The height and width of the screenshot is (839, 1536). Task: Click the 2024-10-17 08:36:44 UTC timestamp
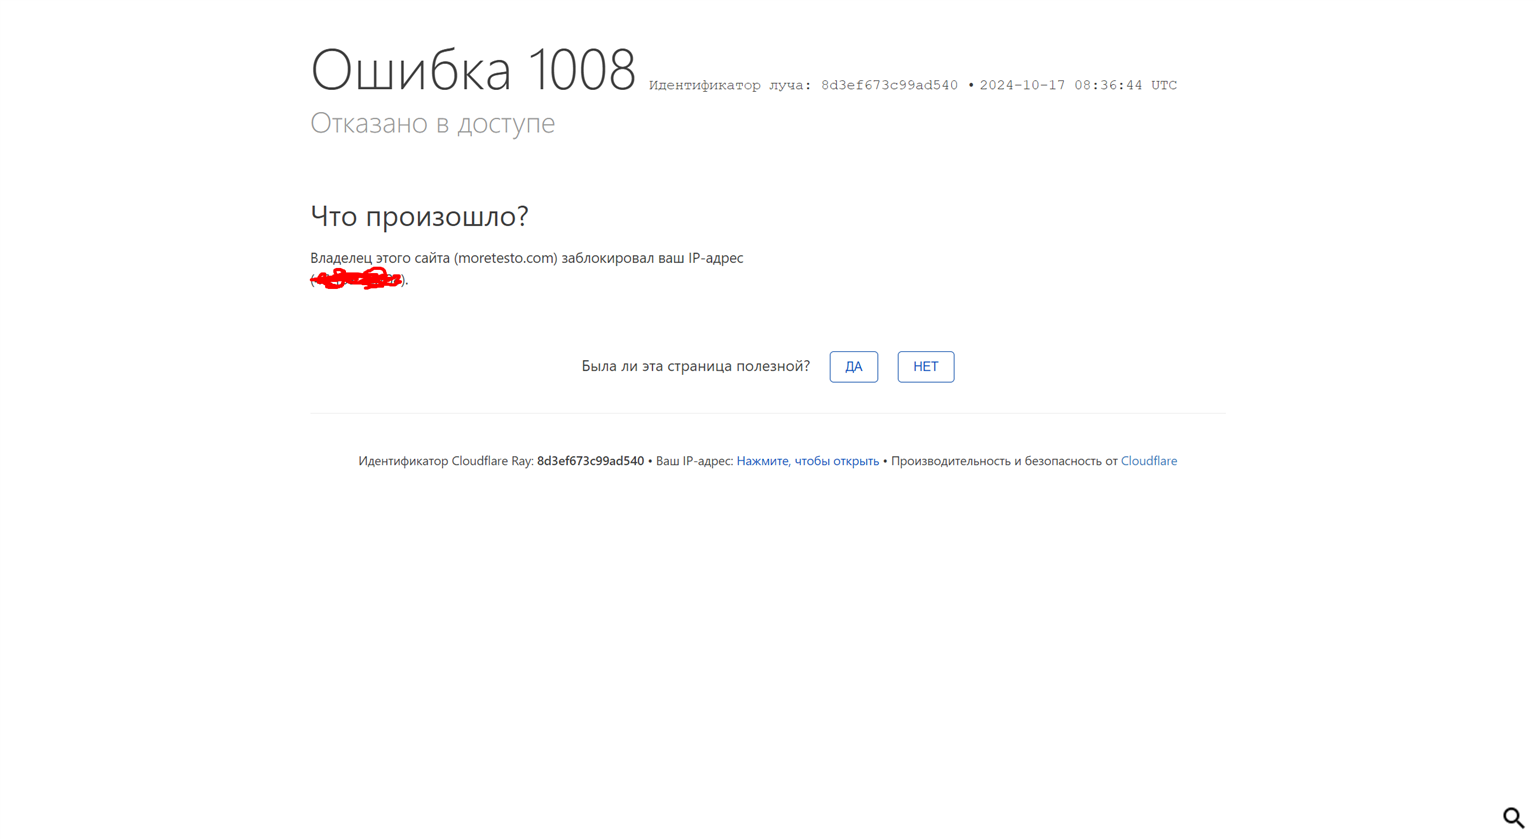coord(1077,86)
